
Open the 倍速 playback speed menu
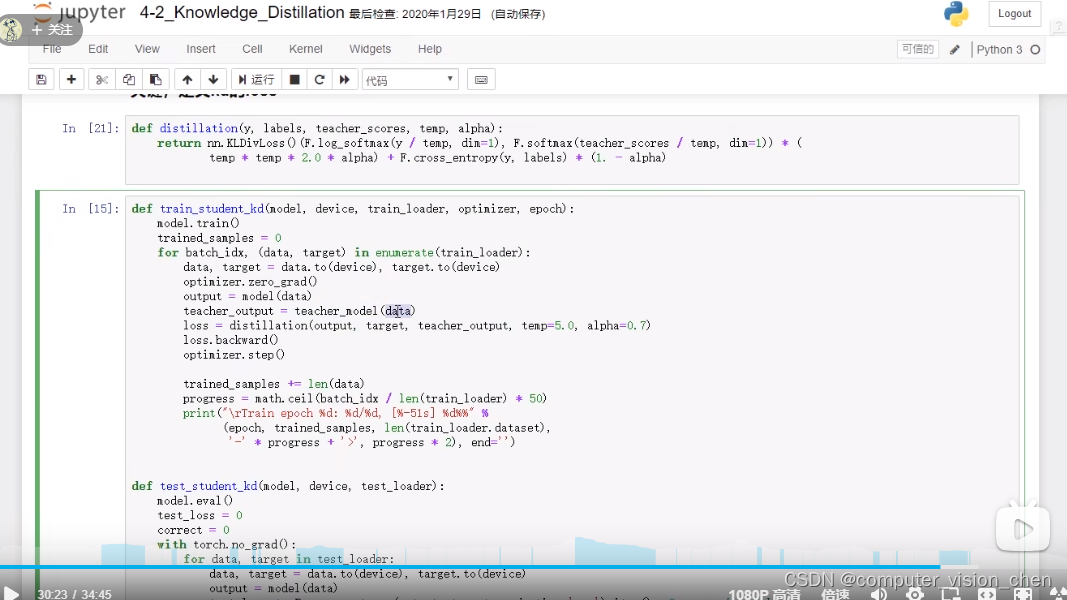(x=835, y=594)
